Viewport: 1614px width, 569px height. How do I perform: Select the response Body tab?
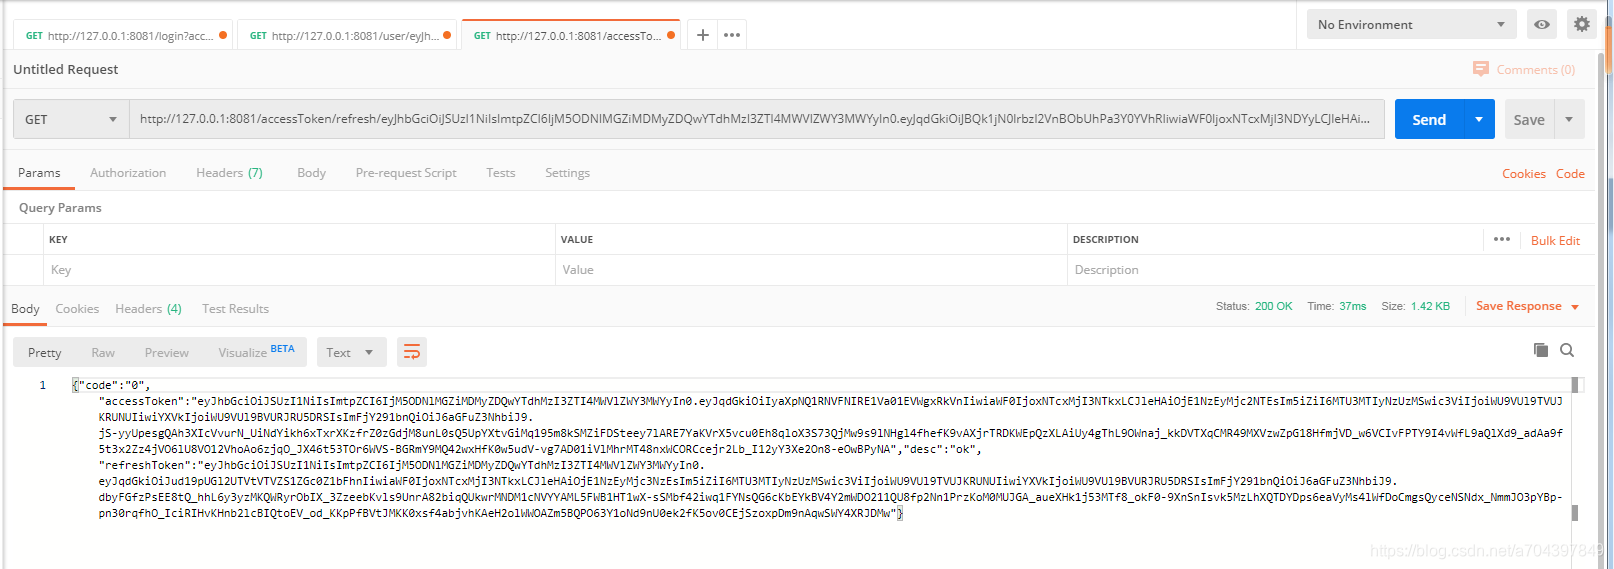[x=25, y=308]
